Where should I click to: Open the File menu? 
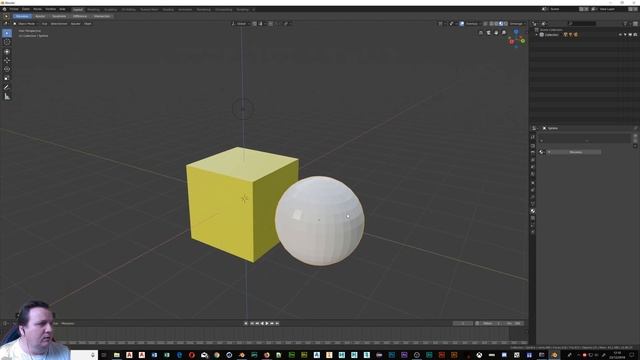[x=14, y=9]
